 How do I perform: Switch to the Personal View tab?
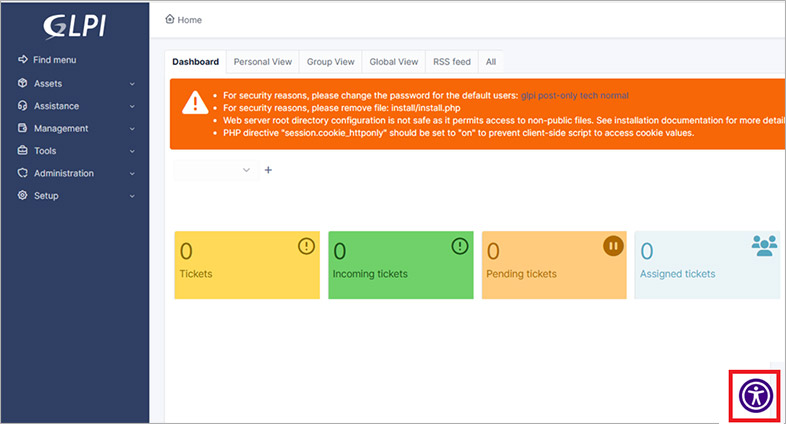(x=263, y=62)
